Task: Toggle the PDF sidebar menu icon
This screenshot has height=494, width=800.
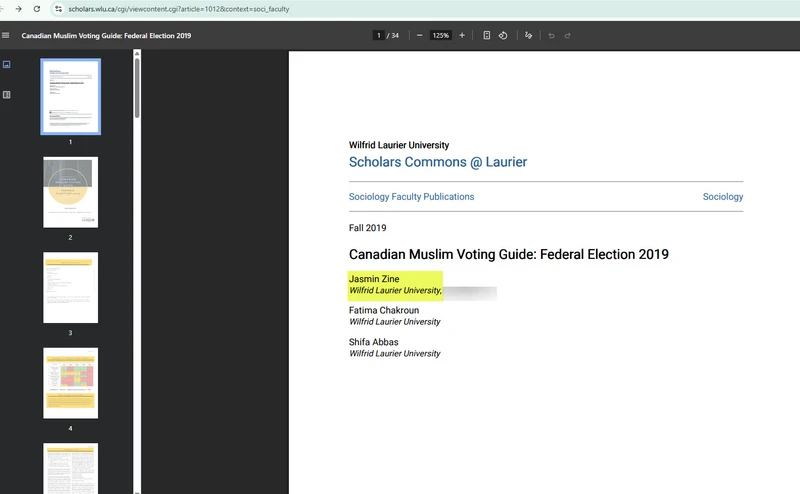Action: tap(6, 35)
